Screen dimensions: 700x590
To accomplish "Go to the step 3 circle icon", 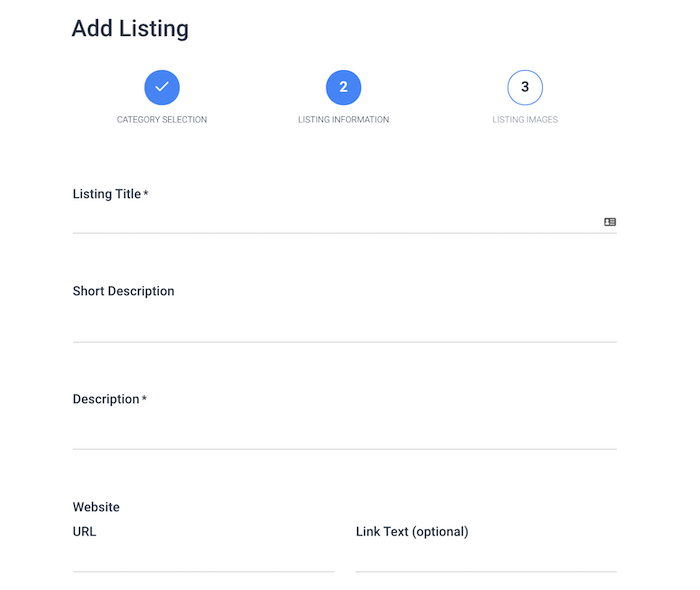I will (x=525, y=87).
